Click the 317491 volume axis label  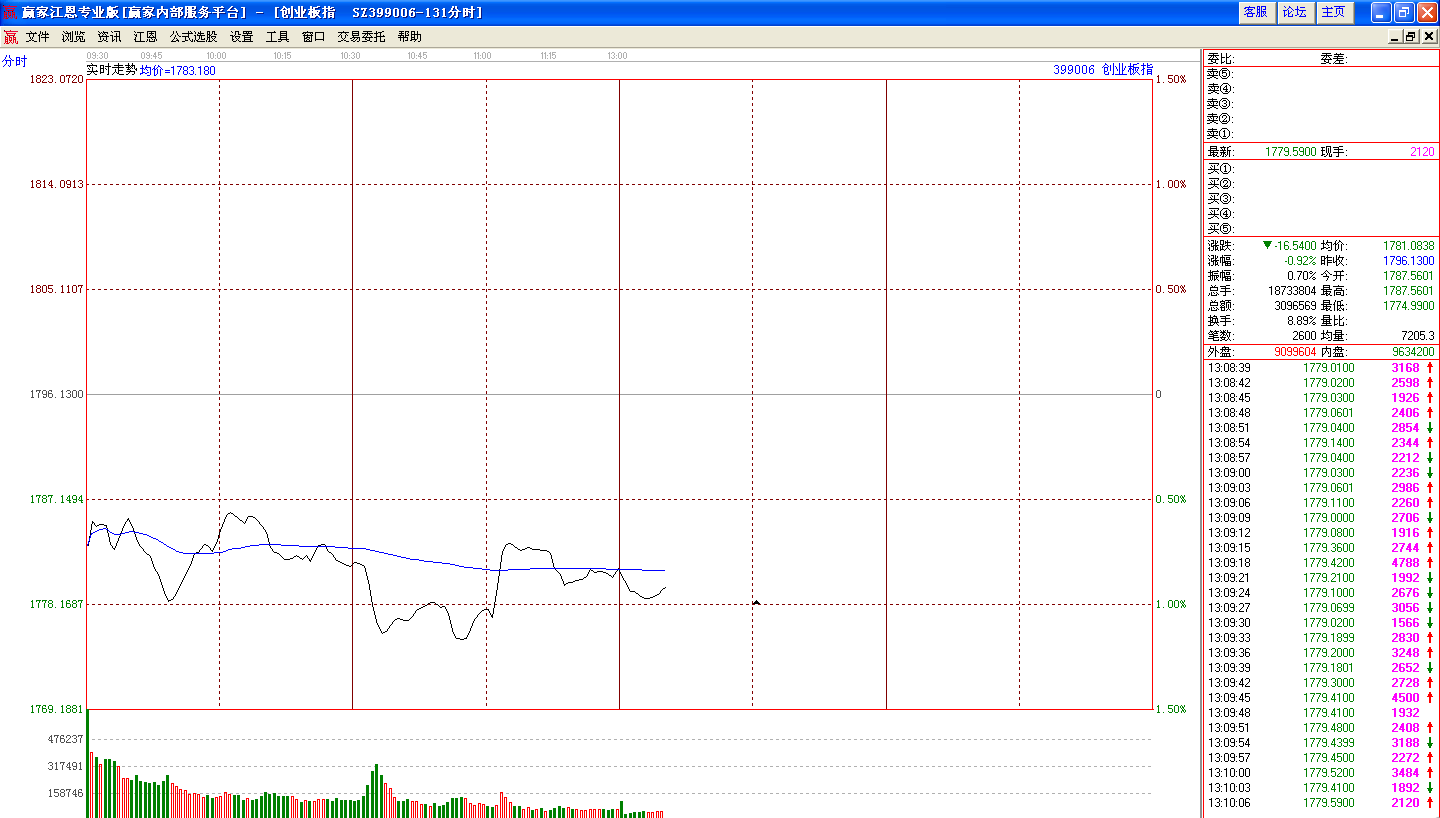pyautogui.click(x=66, y=766)
